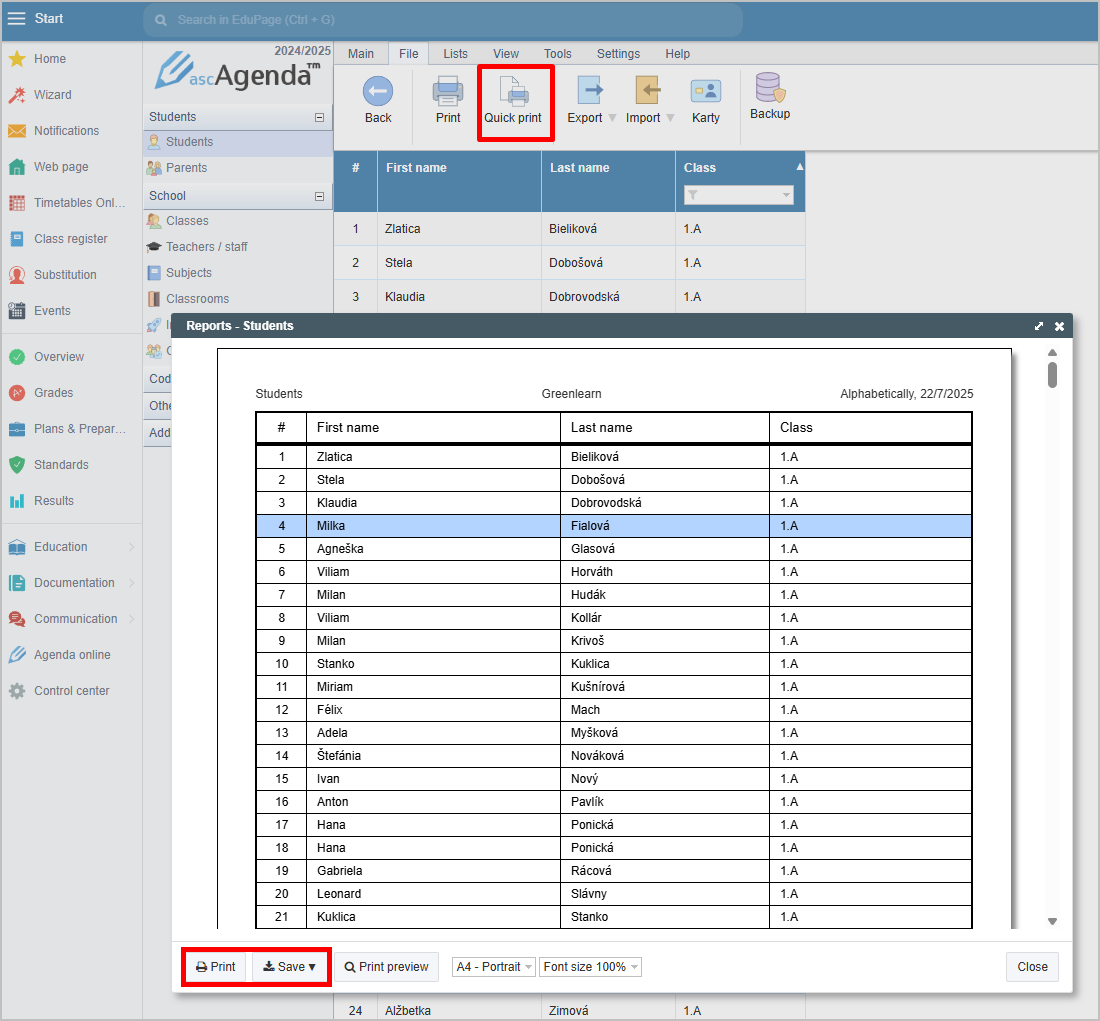Click the Home star icon
Screen dimensions: 1100x1021
coord(17,59)
